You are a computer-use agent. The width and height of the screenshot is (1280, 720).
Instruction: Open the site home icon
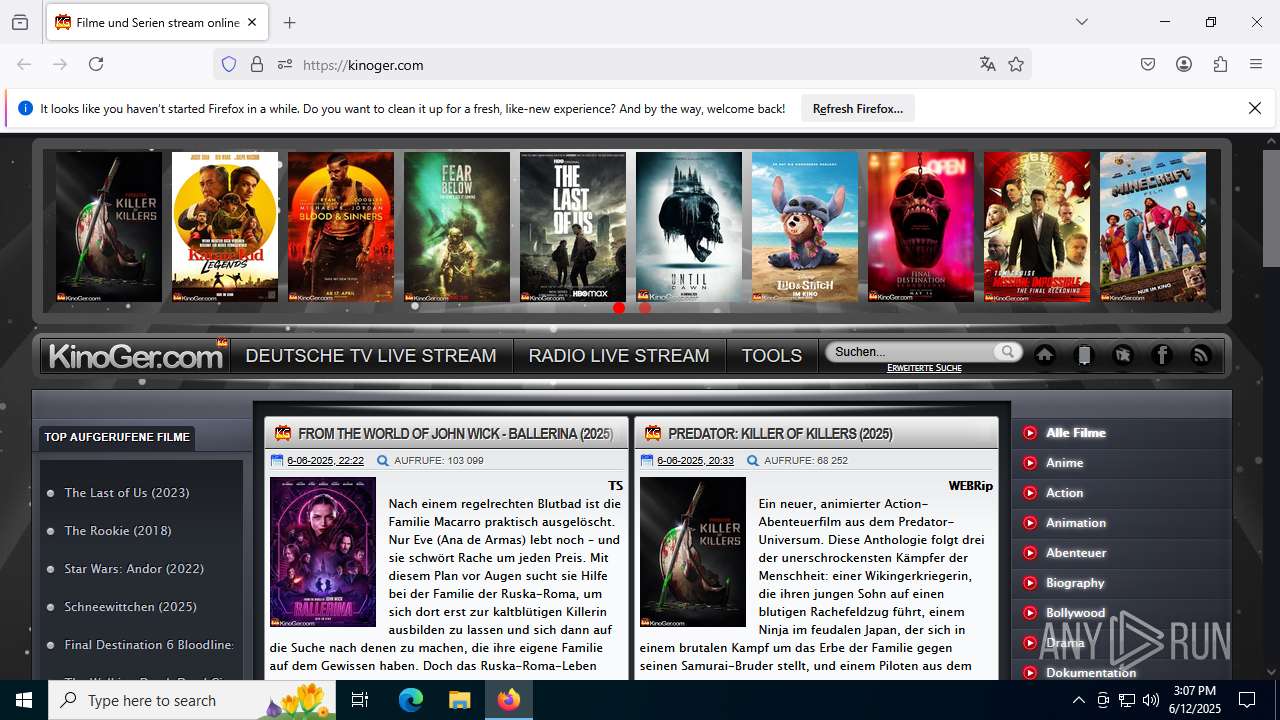click(x=1045, y=355)
